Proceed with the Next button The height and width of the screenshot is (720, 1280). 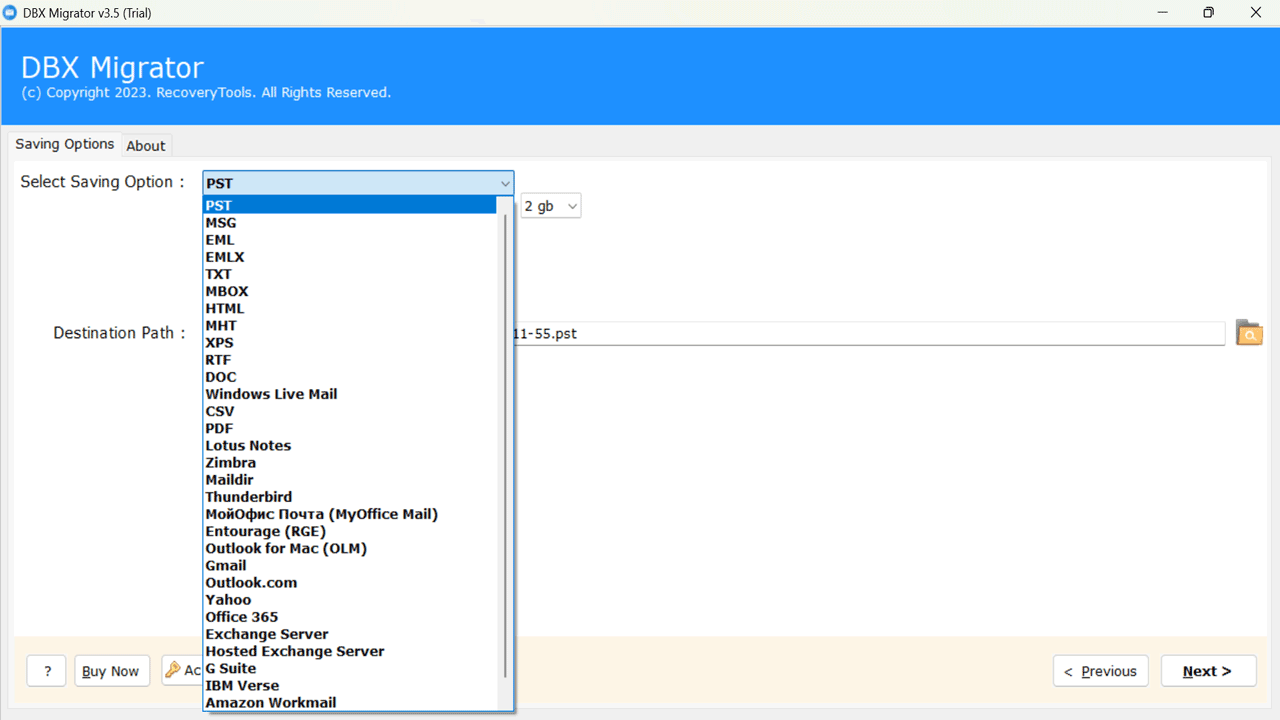(1208, 671)
